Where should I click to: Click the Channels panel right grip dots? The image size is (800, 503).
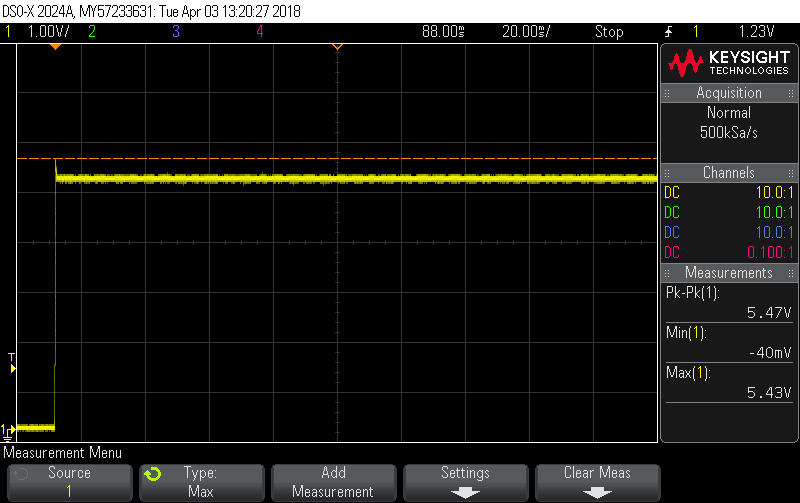[791, 173]
